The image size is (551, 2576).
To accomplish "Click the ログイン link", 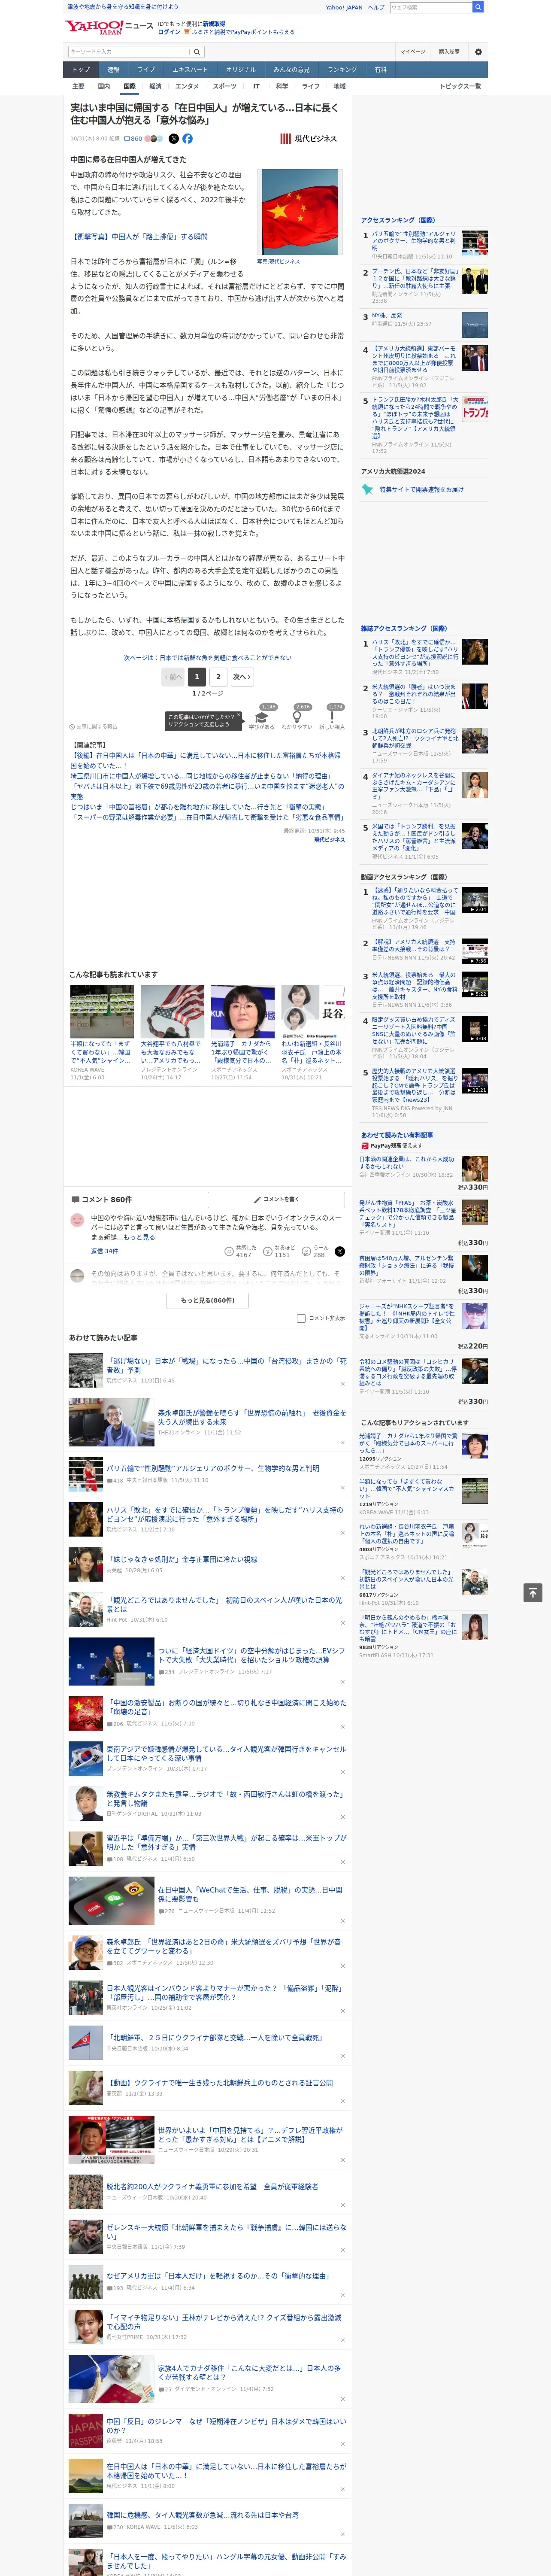I will click(169, 32).
